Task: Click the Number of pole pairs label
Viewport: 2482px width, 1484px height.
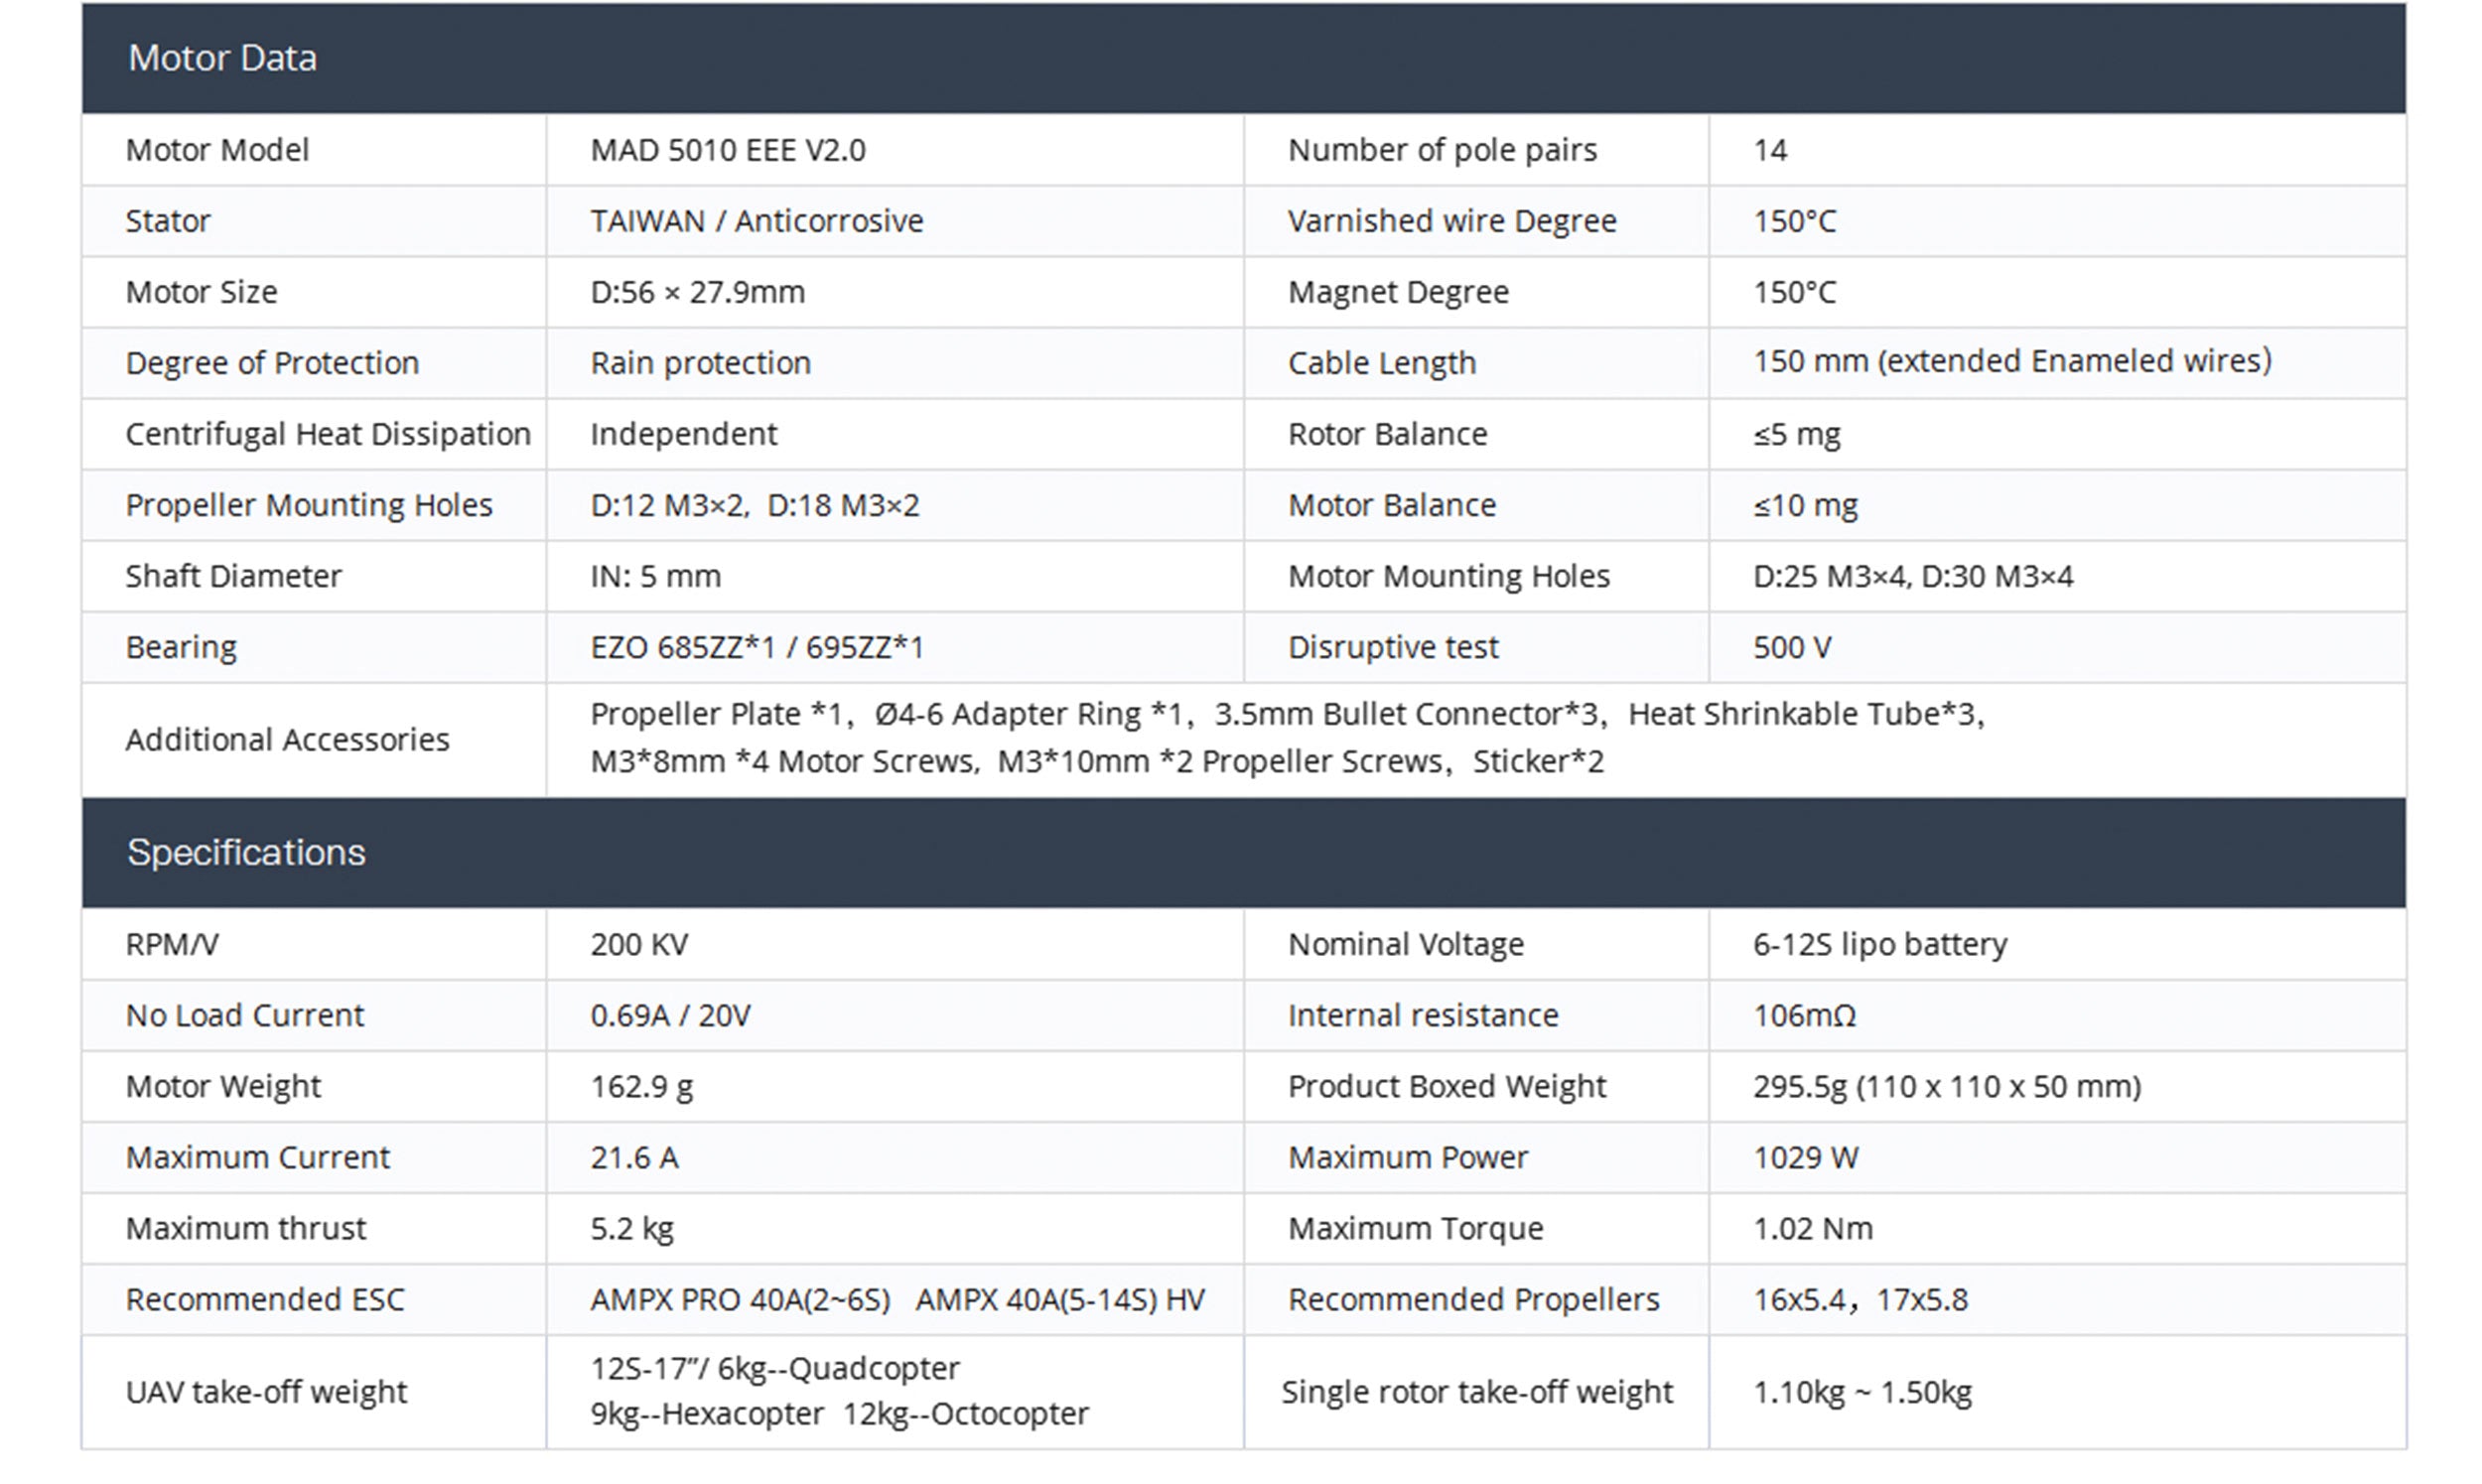Action: coord(1441,150)
